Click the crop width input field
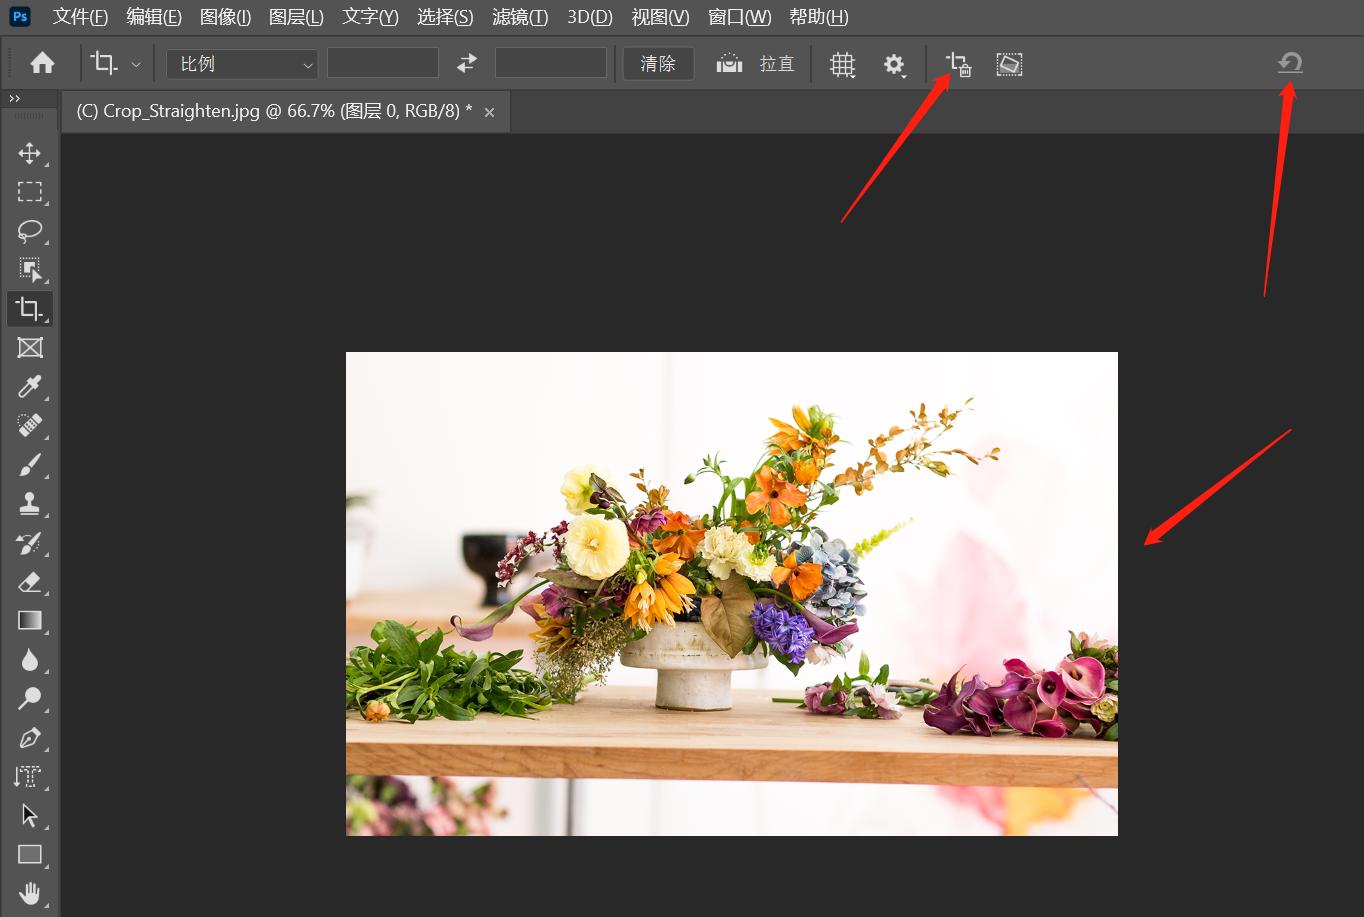Image resolution: width=1364 pixels, height=917 pixels. click(382, 62)
